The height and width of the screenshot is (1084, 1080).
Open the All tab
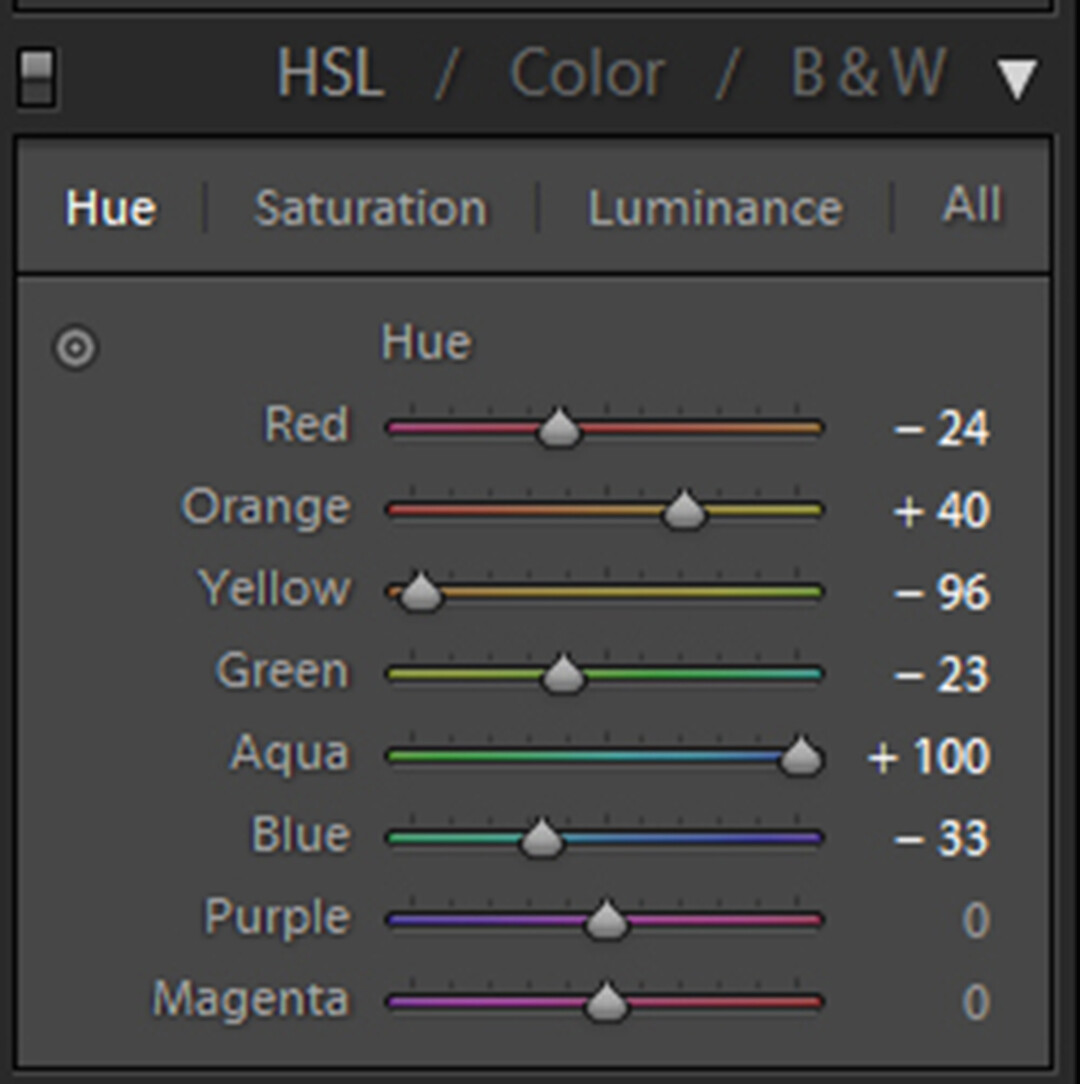(972, 205)
